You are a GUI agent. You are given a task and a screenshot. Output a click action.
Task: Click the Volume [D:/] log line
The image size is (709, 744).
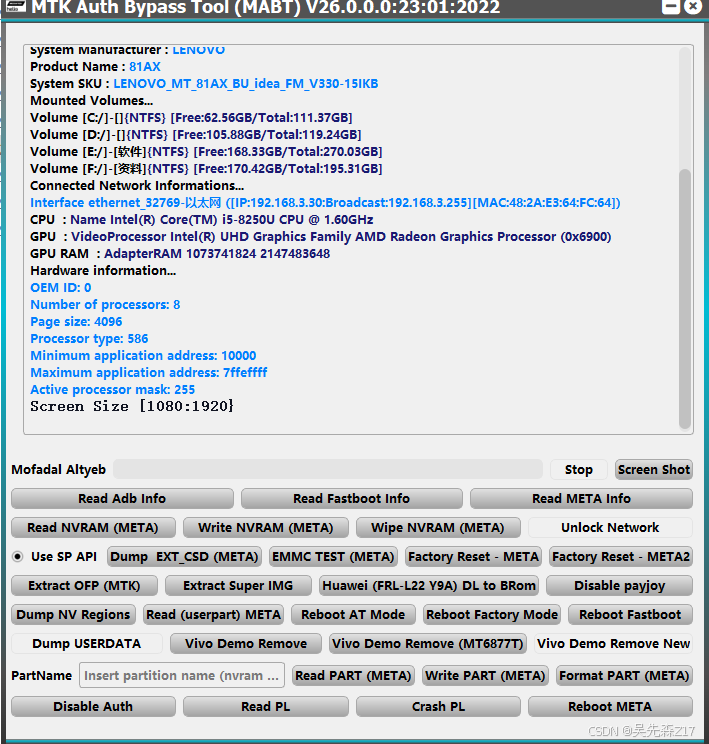pyautogui.click(x=196, y=135)
